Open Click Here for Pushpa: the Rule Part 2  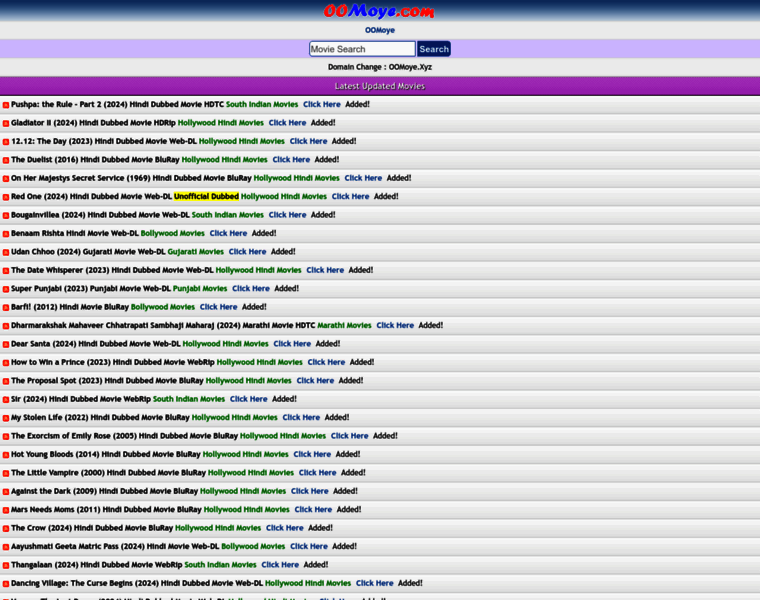322,104
